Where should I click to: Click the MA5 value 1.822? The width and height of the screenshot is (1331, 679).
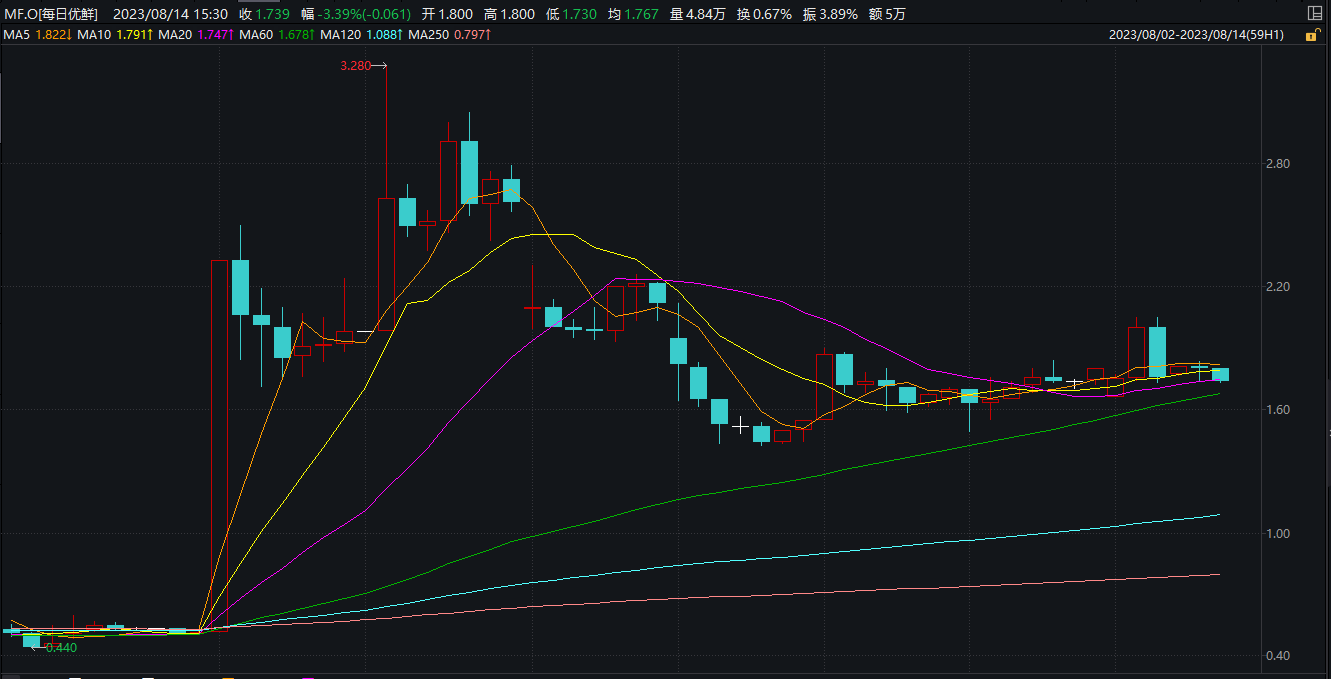(50, 35)
